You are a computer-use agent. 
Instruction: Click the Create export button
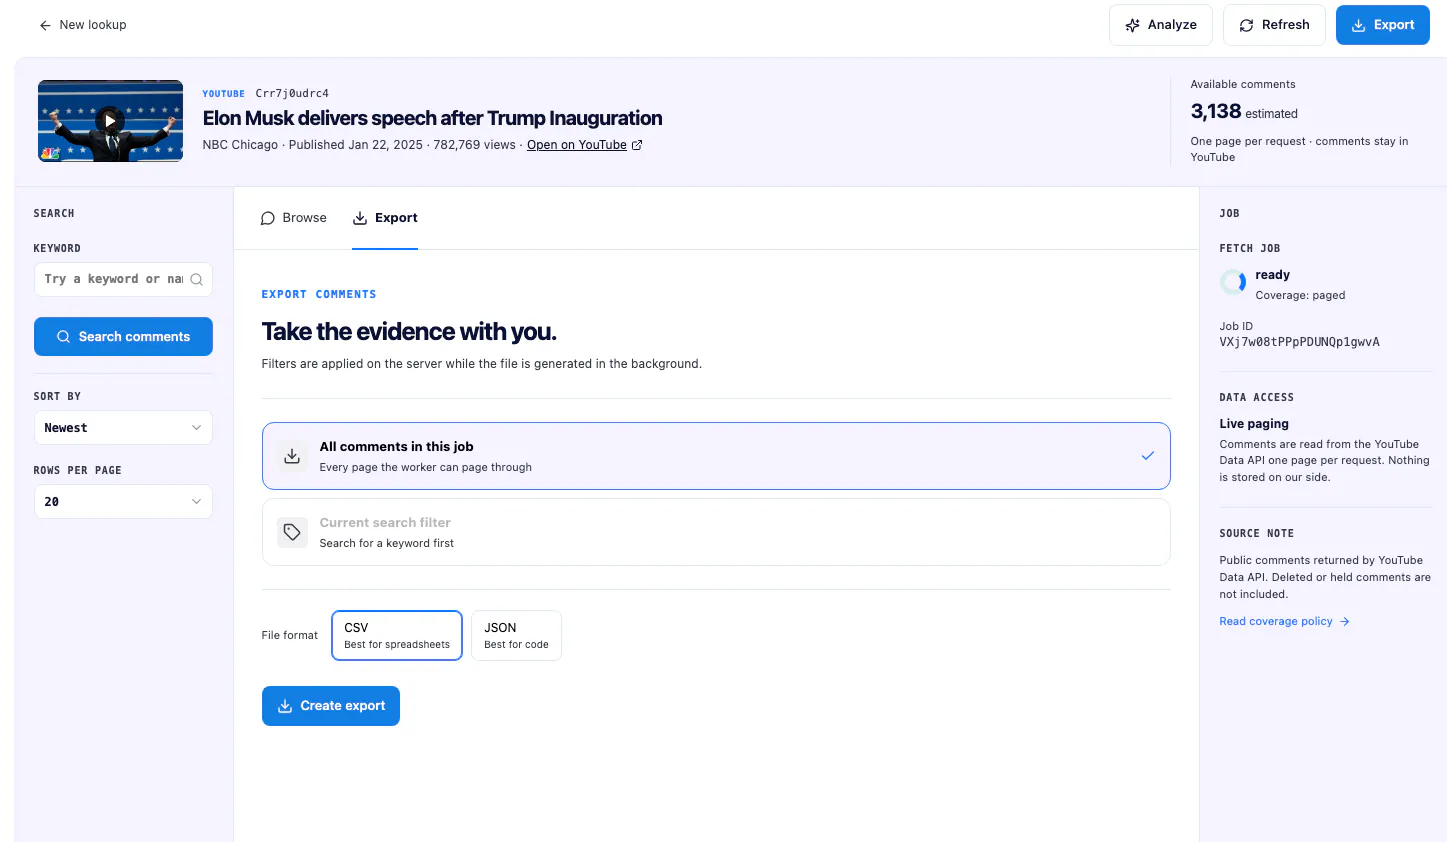[x=331, y=706]
